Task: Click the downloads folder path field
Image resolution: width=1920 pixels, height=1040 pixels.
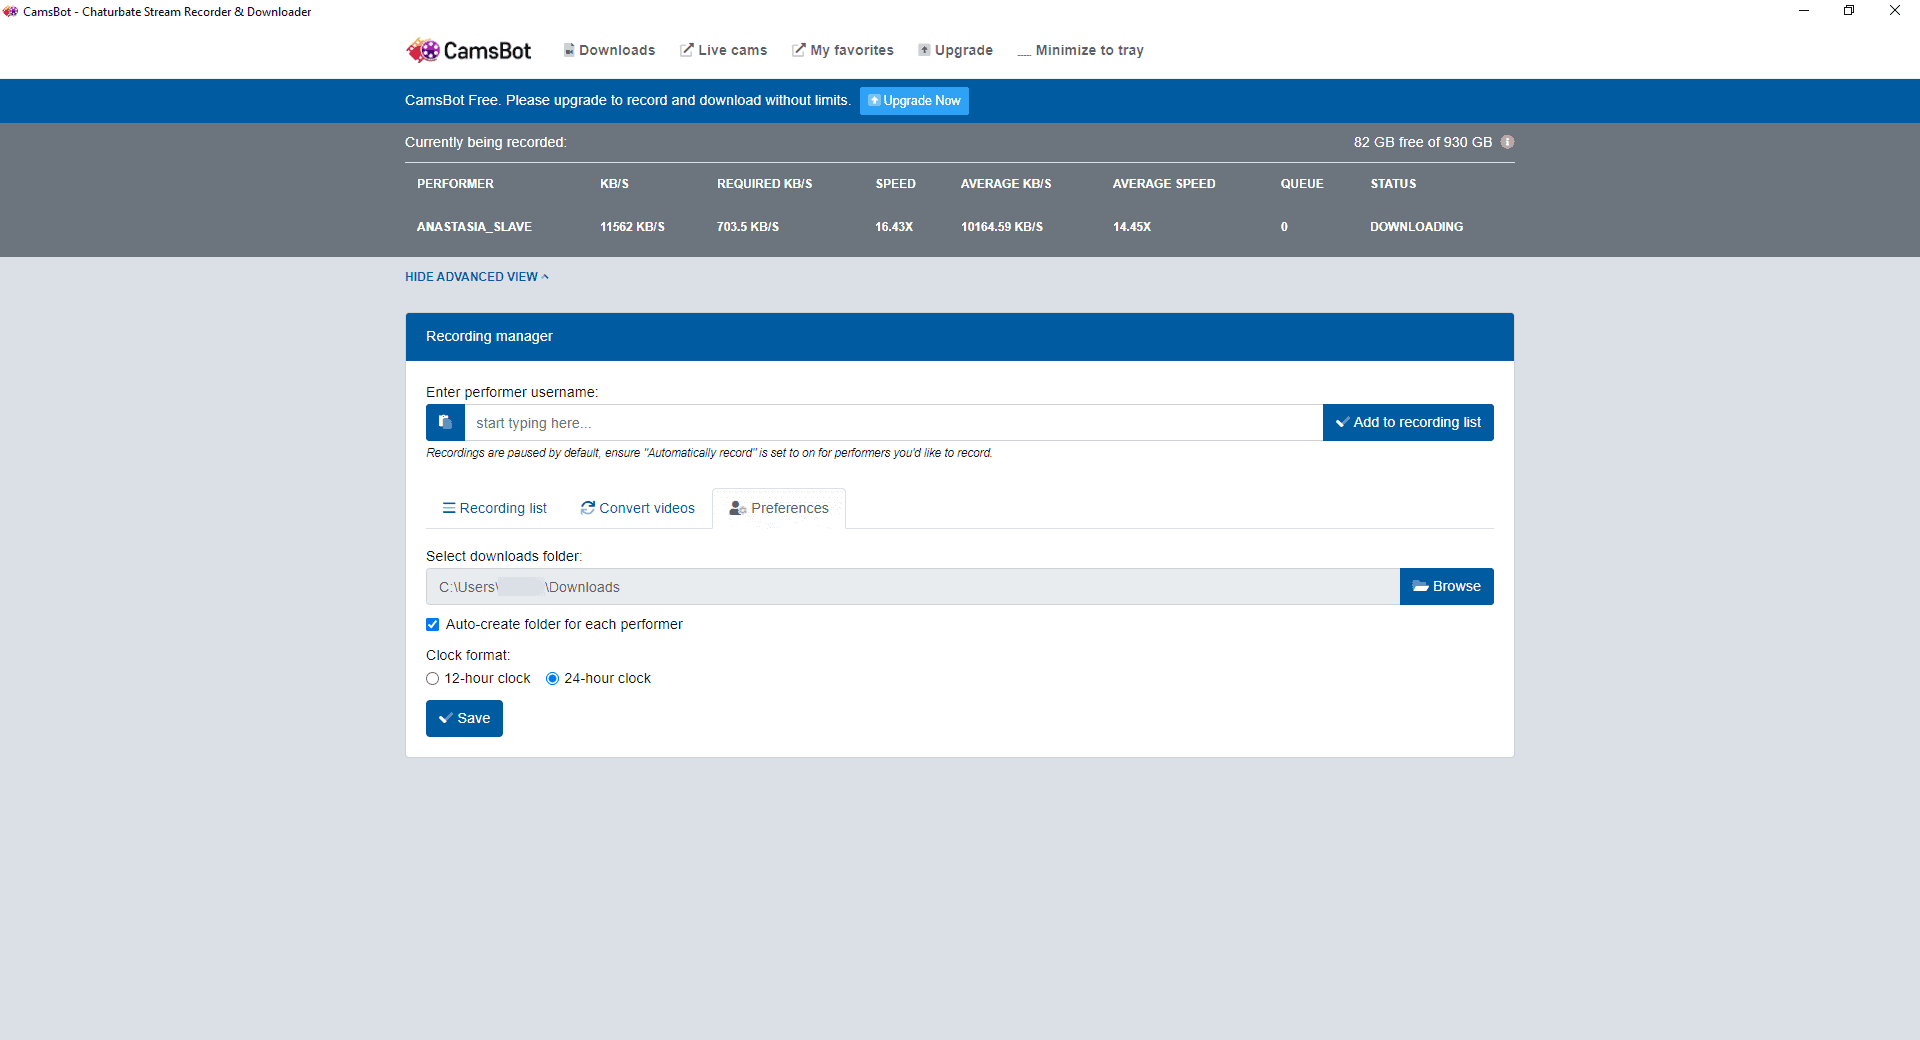Action: tap(913, 586)
